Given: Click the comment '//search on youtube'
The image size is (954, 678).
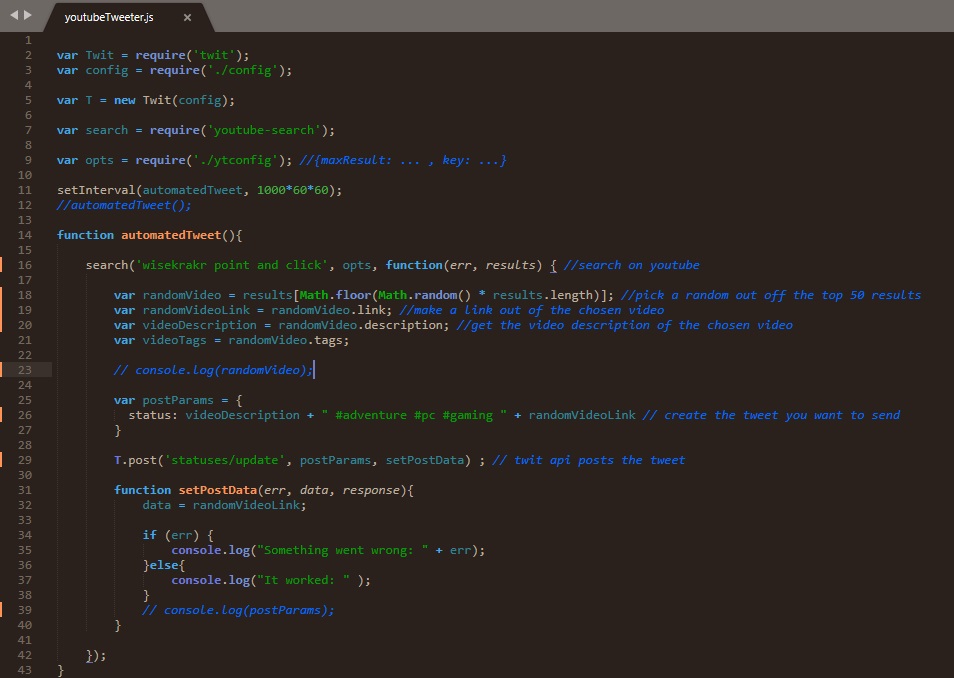Looking at the screenshot, I should coord(632,265).
